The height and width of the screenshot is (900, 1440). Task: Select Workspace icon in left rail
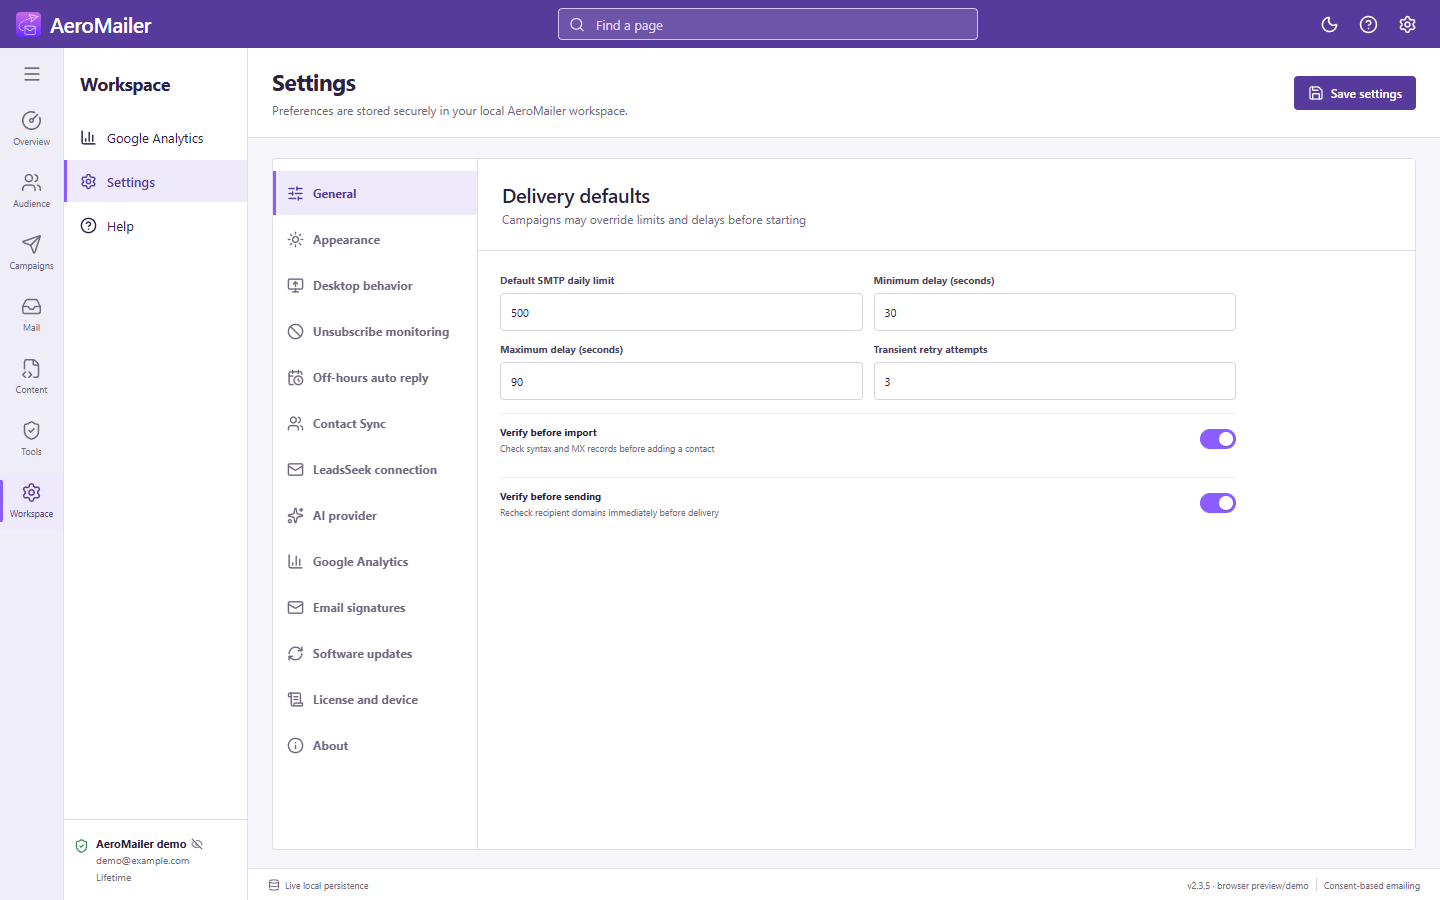[x=32, y=500]
